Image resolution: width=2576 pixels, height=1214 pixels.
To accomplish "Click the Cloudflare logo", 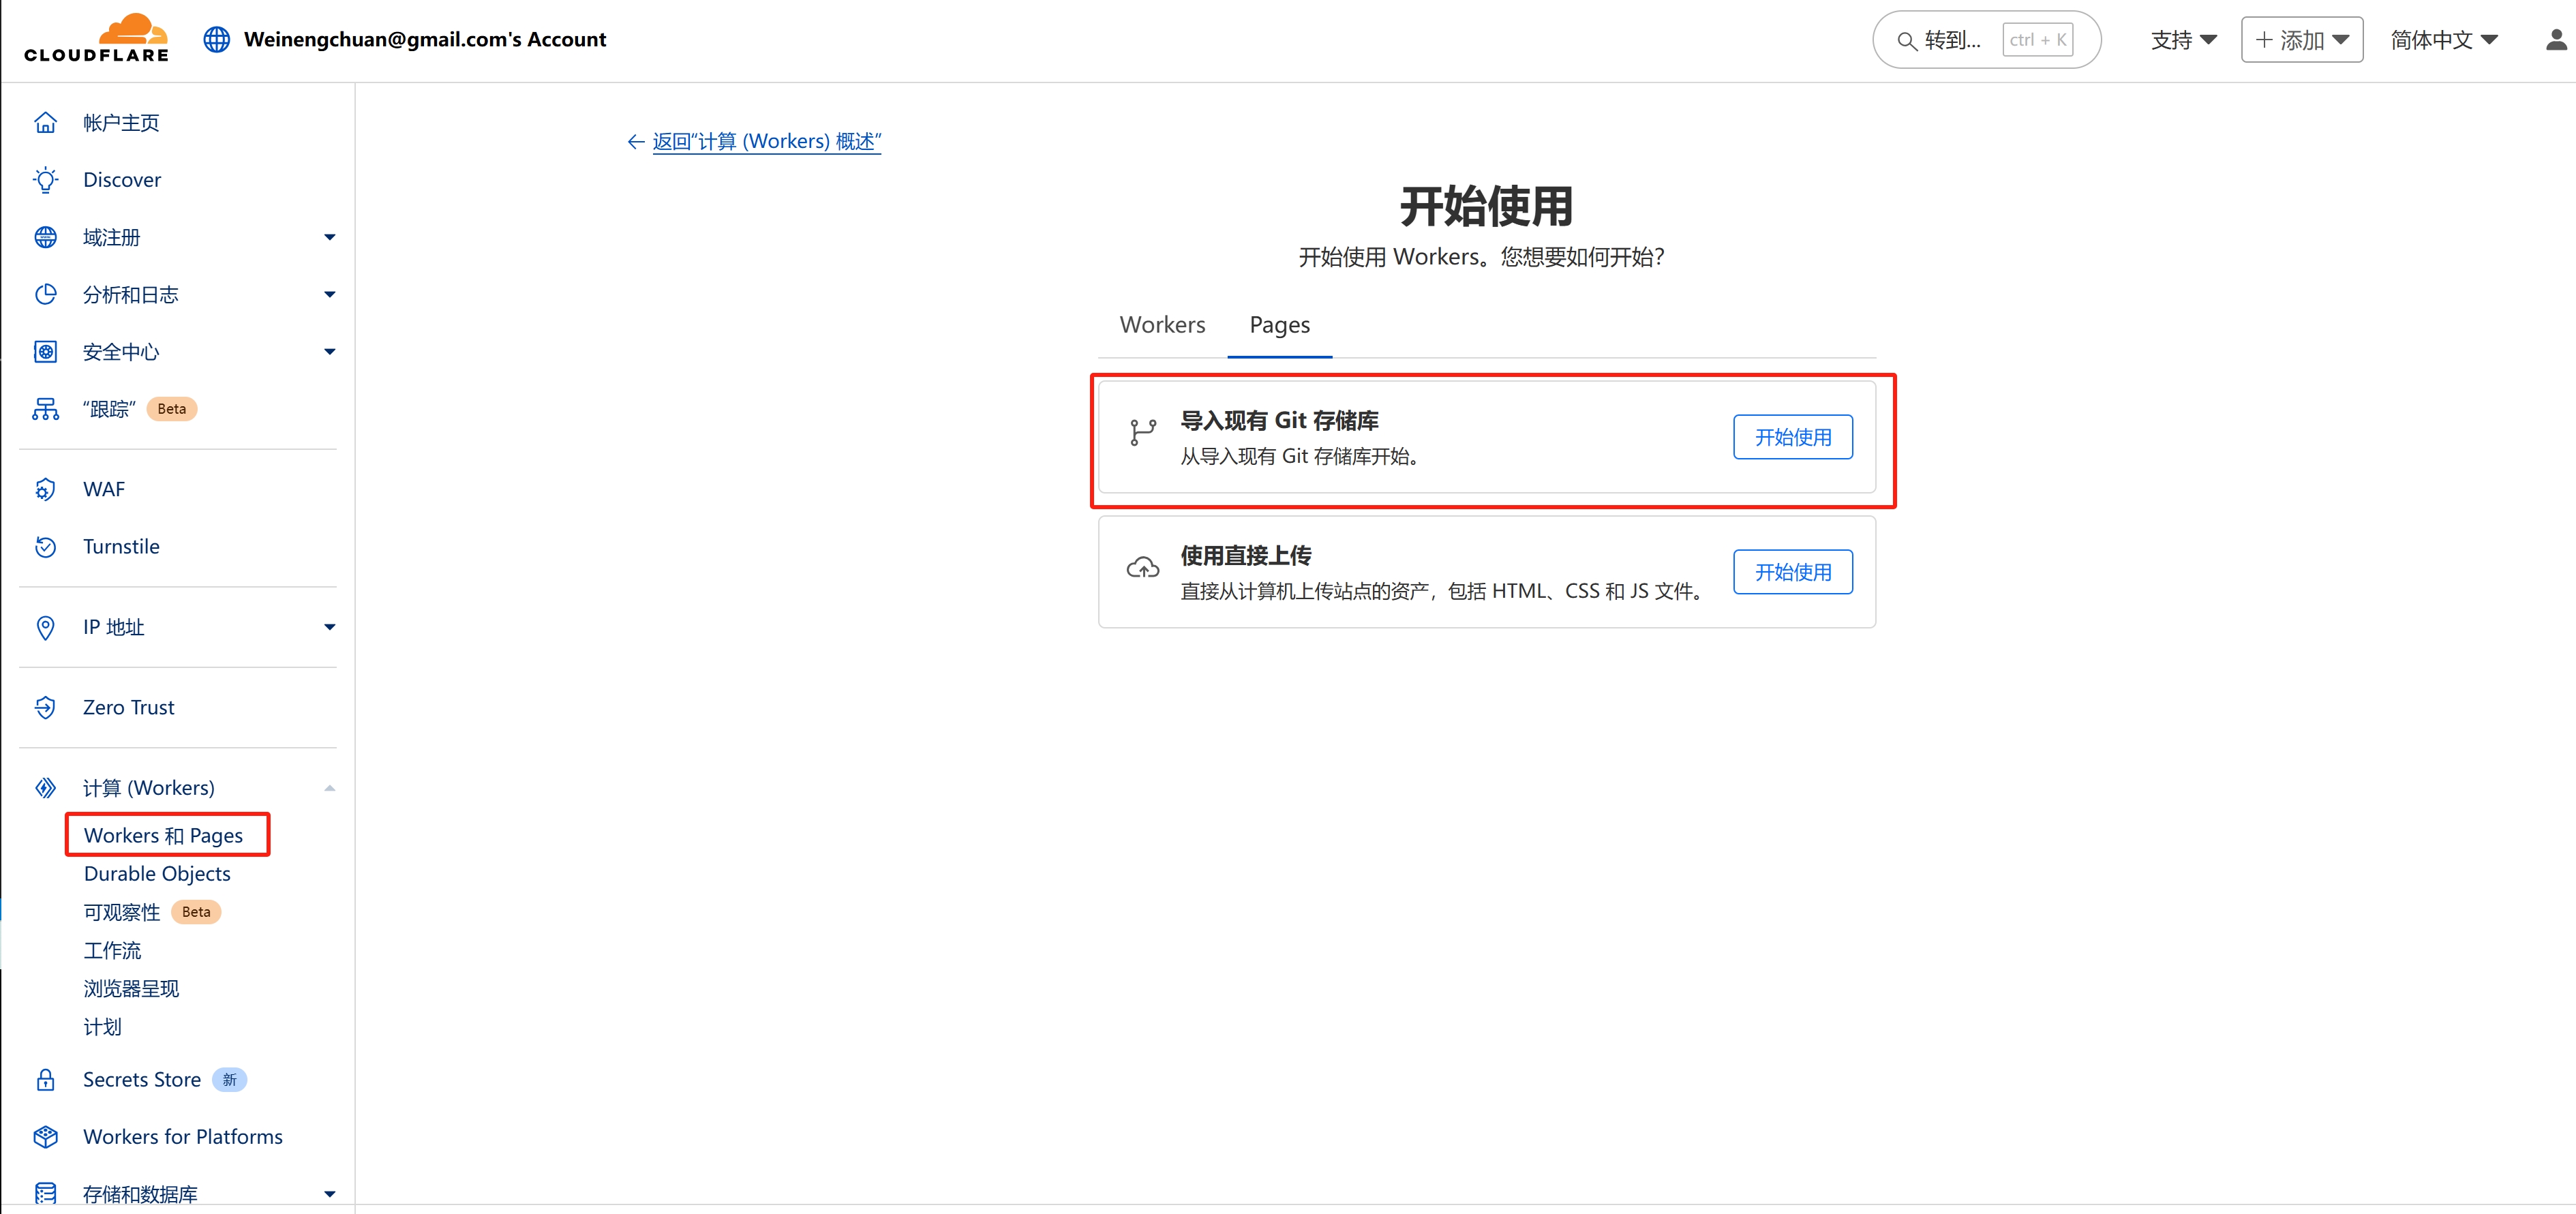I will tap(96, 39).
